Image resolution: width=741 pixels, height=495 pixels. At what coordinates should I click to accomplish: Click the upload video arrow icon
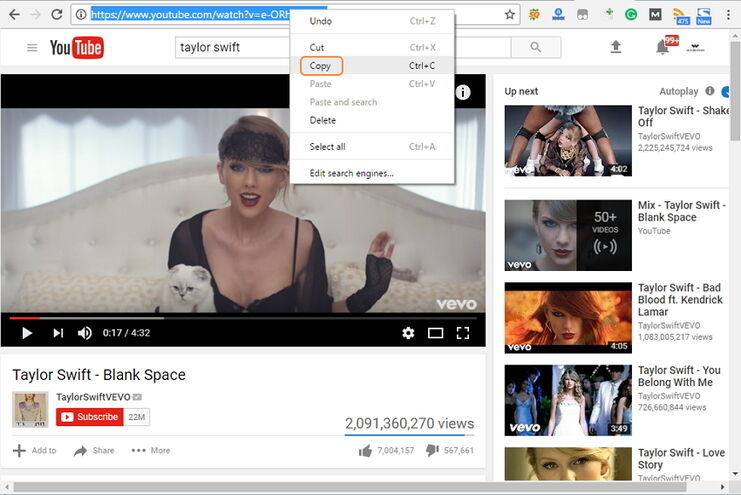coord(616,47)
